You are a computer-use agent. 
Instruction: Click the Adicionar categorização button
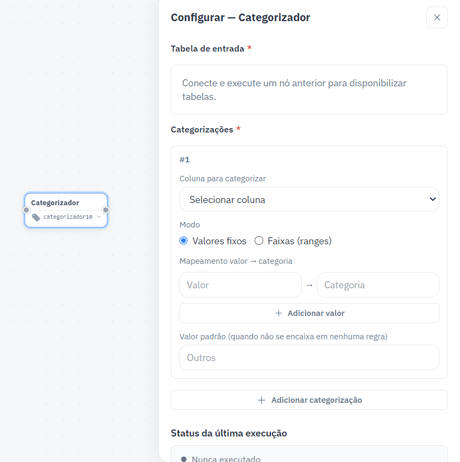click(x=309, y=400)
